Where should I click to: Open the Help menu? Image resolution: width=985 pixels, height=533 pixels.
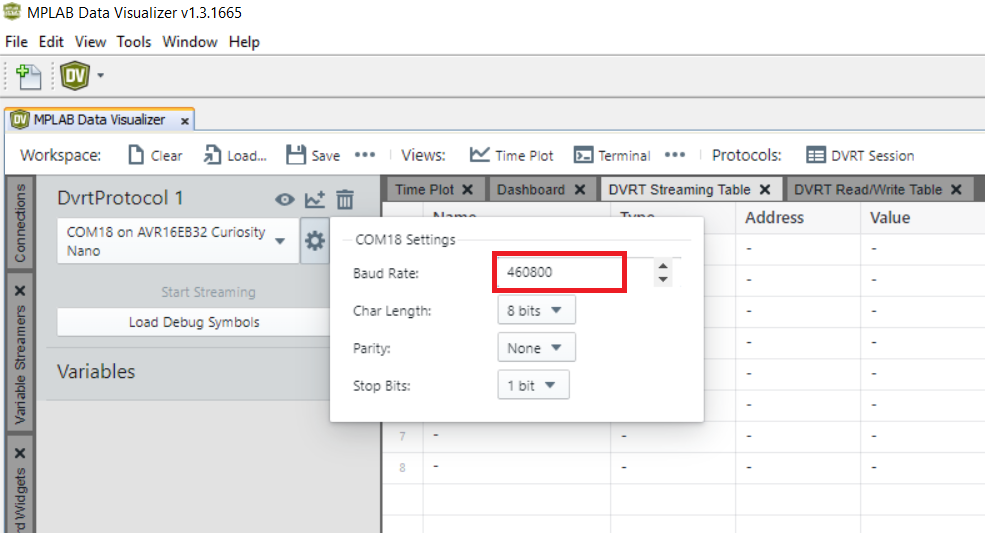244,42
